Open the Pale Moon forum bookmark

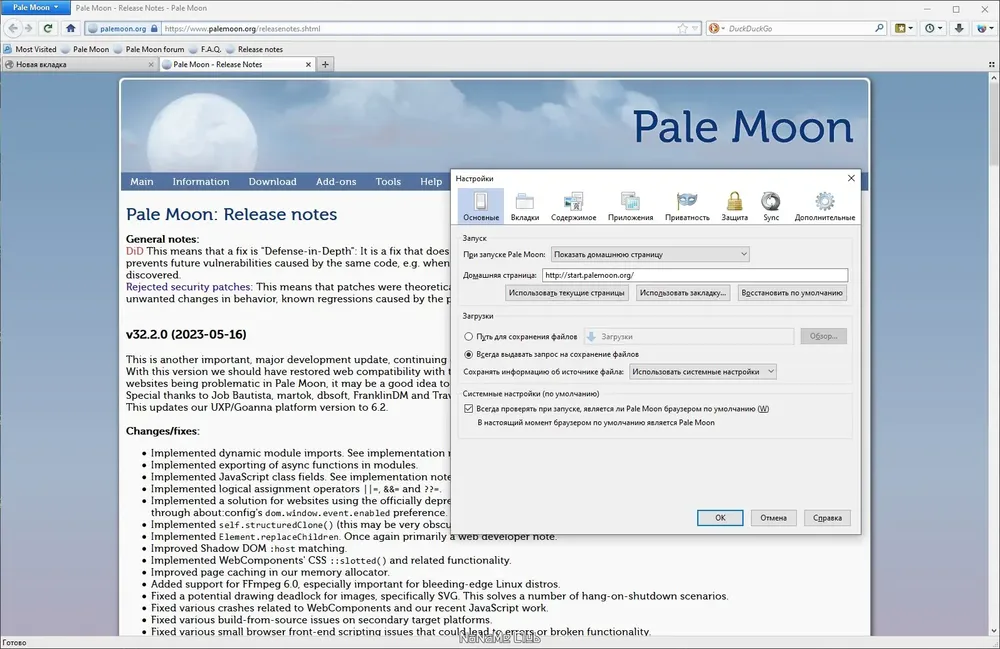coord(149,49)
